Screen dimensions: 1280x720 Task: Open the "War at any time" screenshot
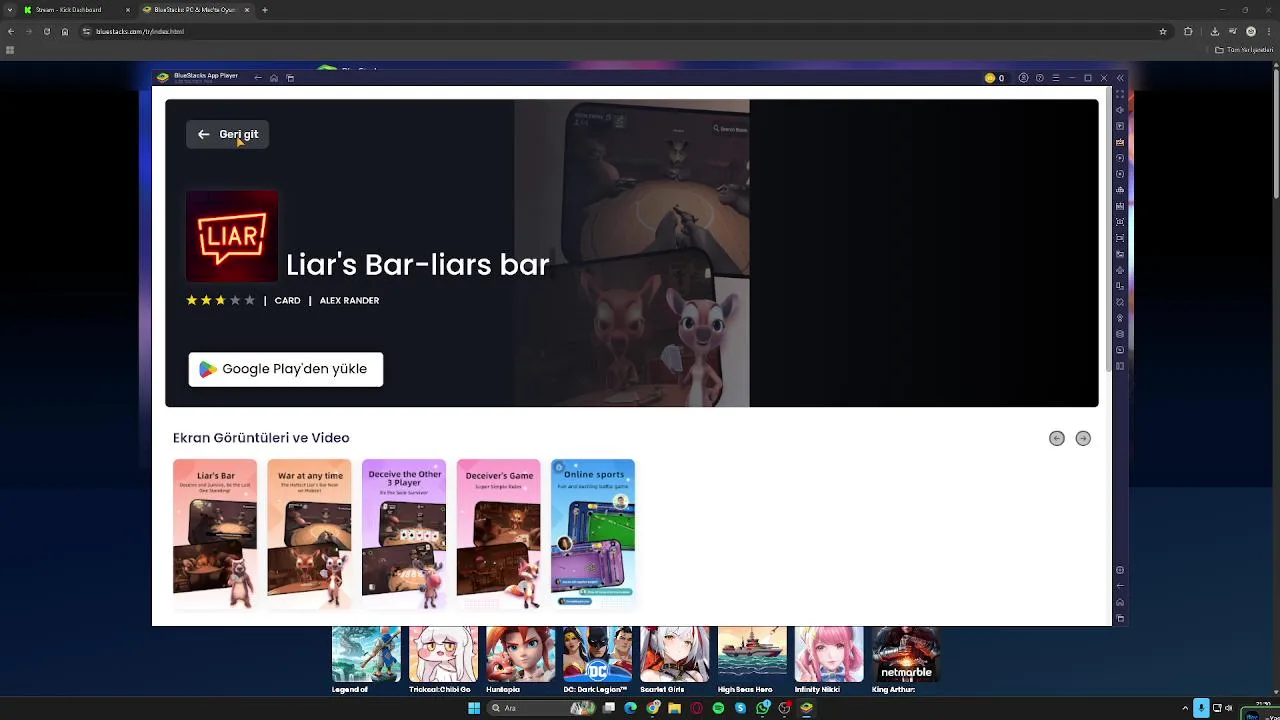pos(310,534)
